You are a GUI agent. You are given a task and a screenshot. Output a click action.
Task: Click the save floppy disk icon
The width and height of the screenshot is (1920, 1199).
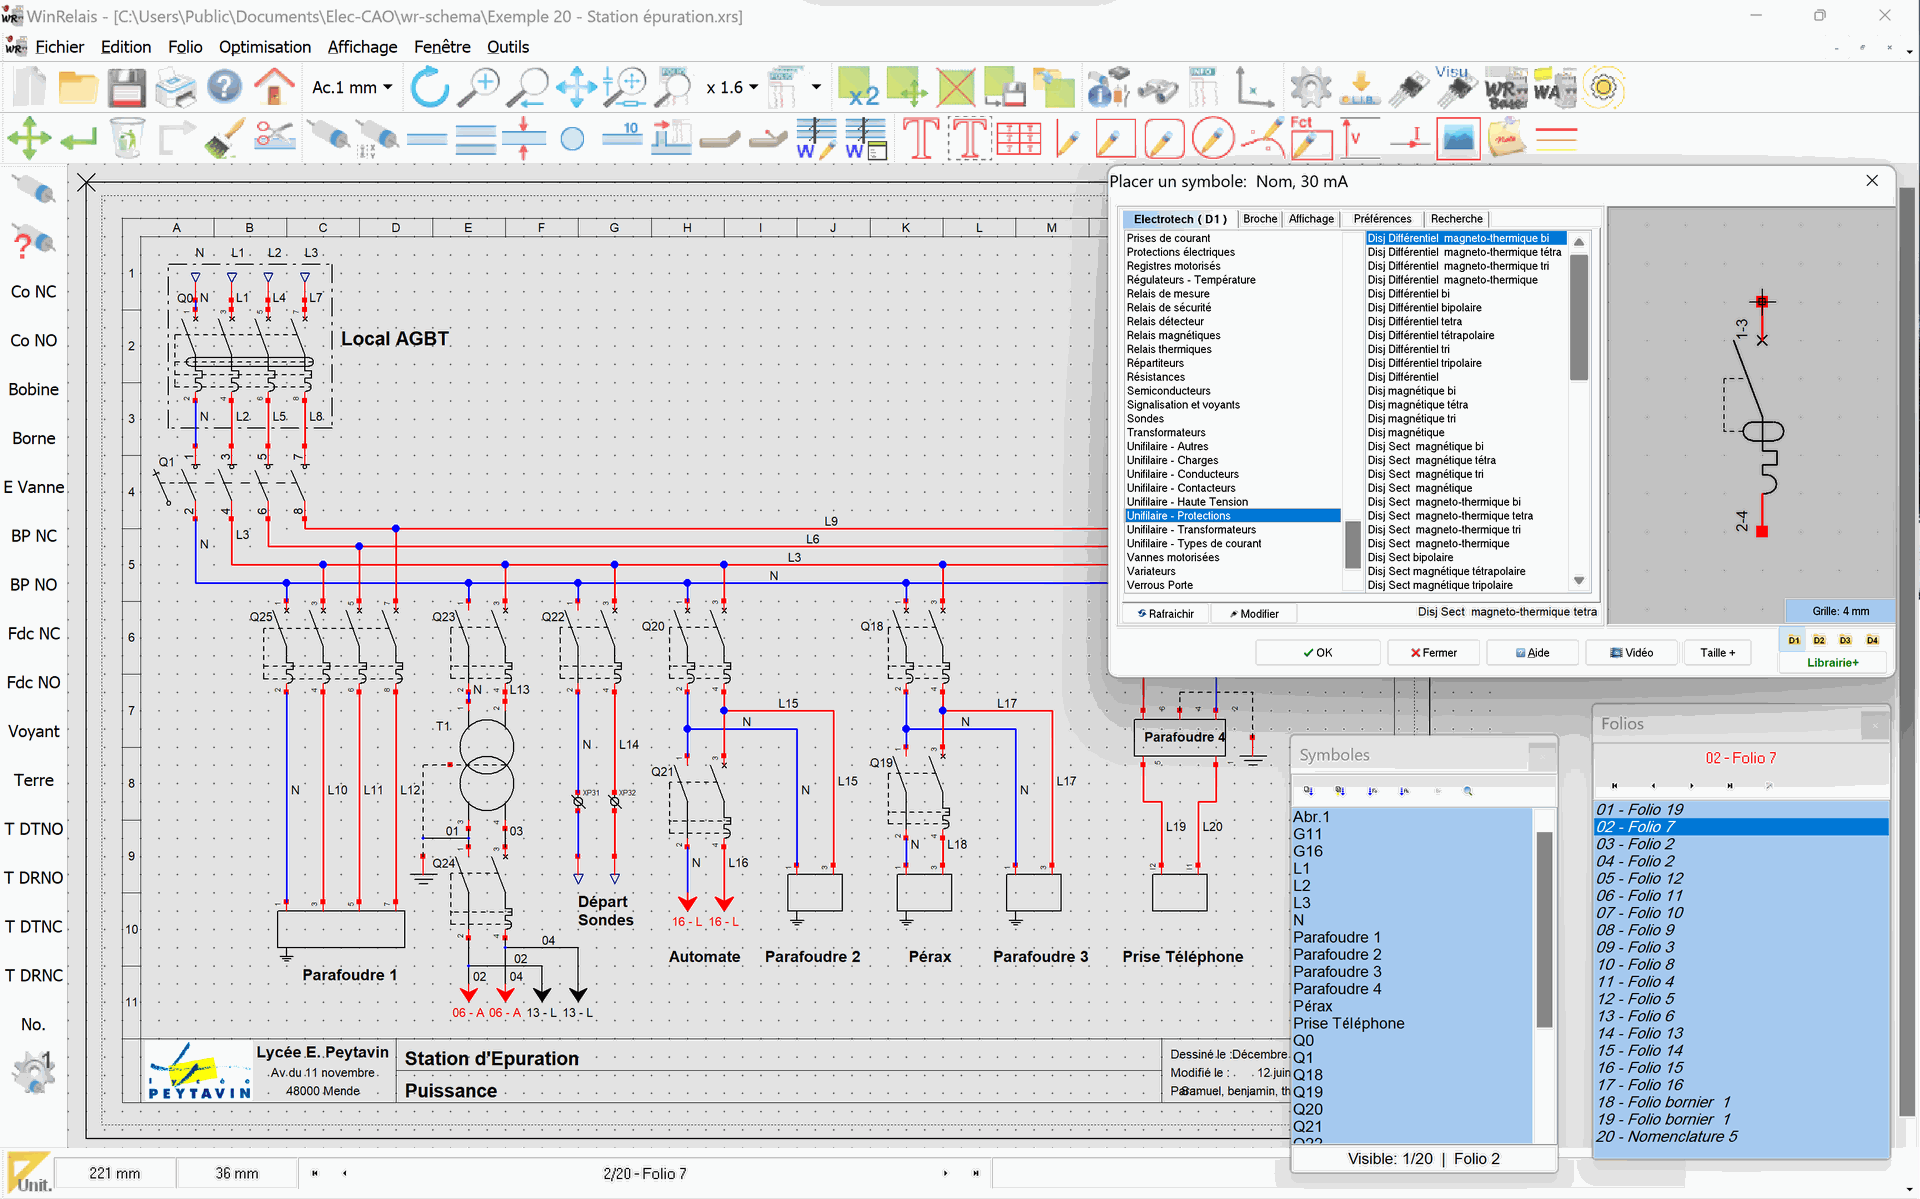coord(127,88)
